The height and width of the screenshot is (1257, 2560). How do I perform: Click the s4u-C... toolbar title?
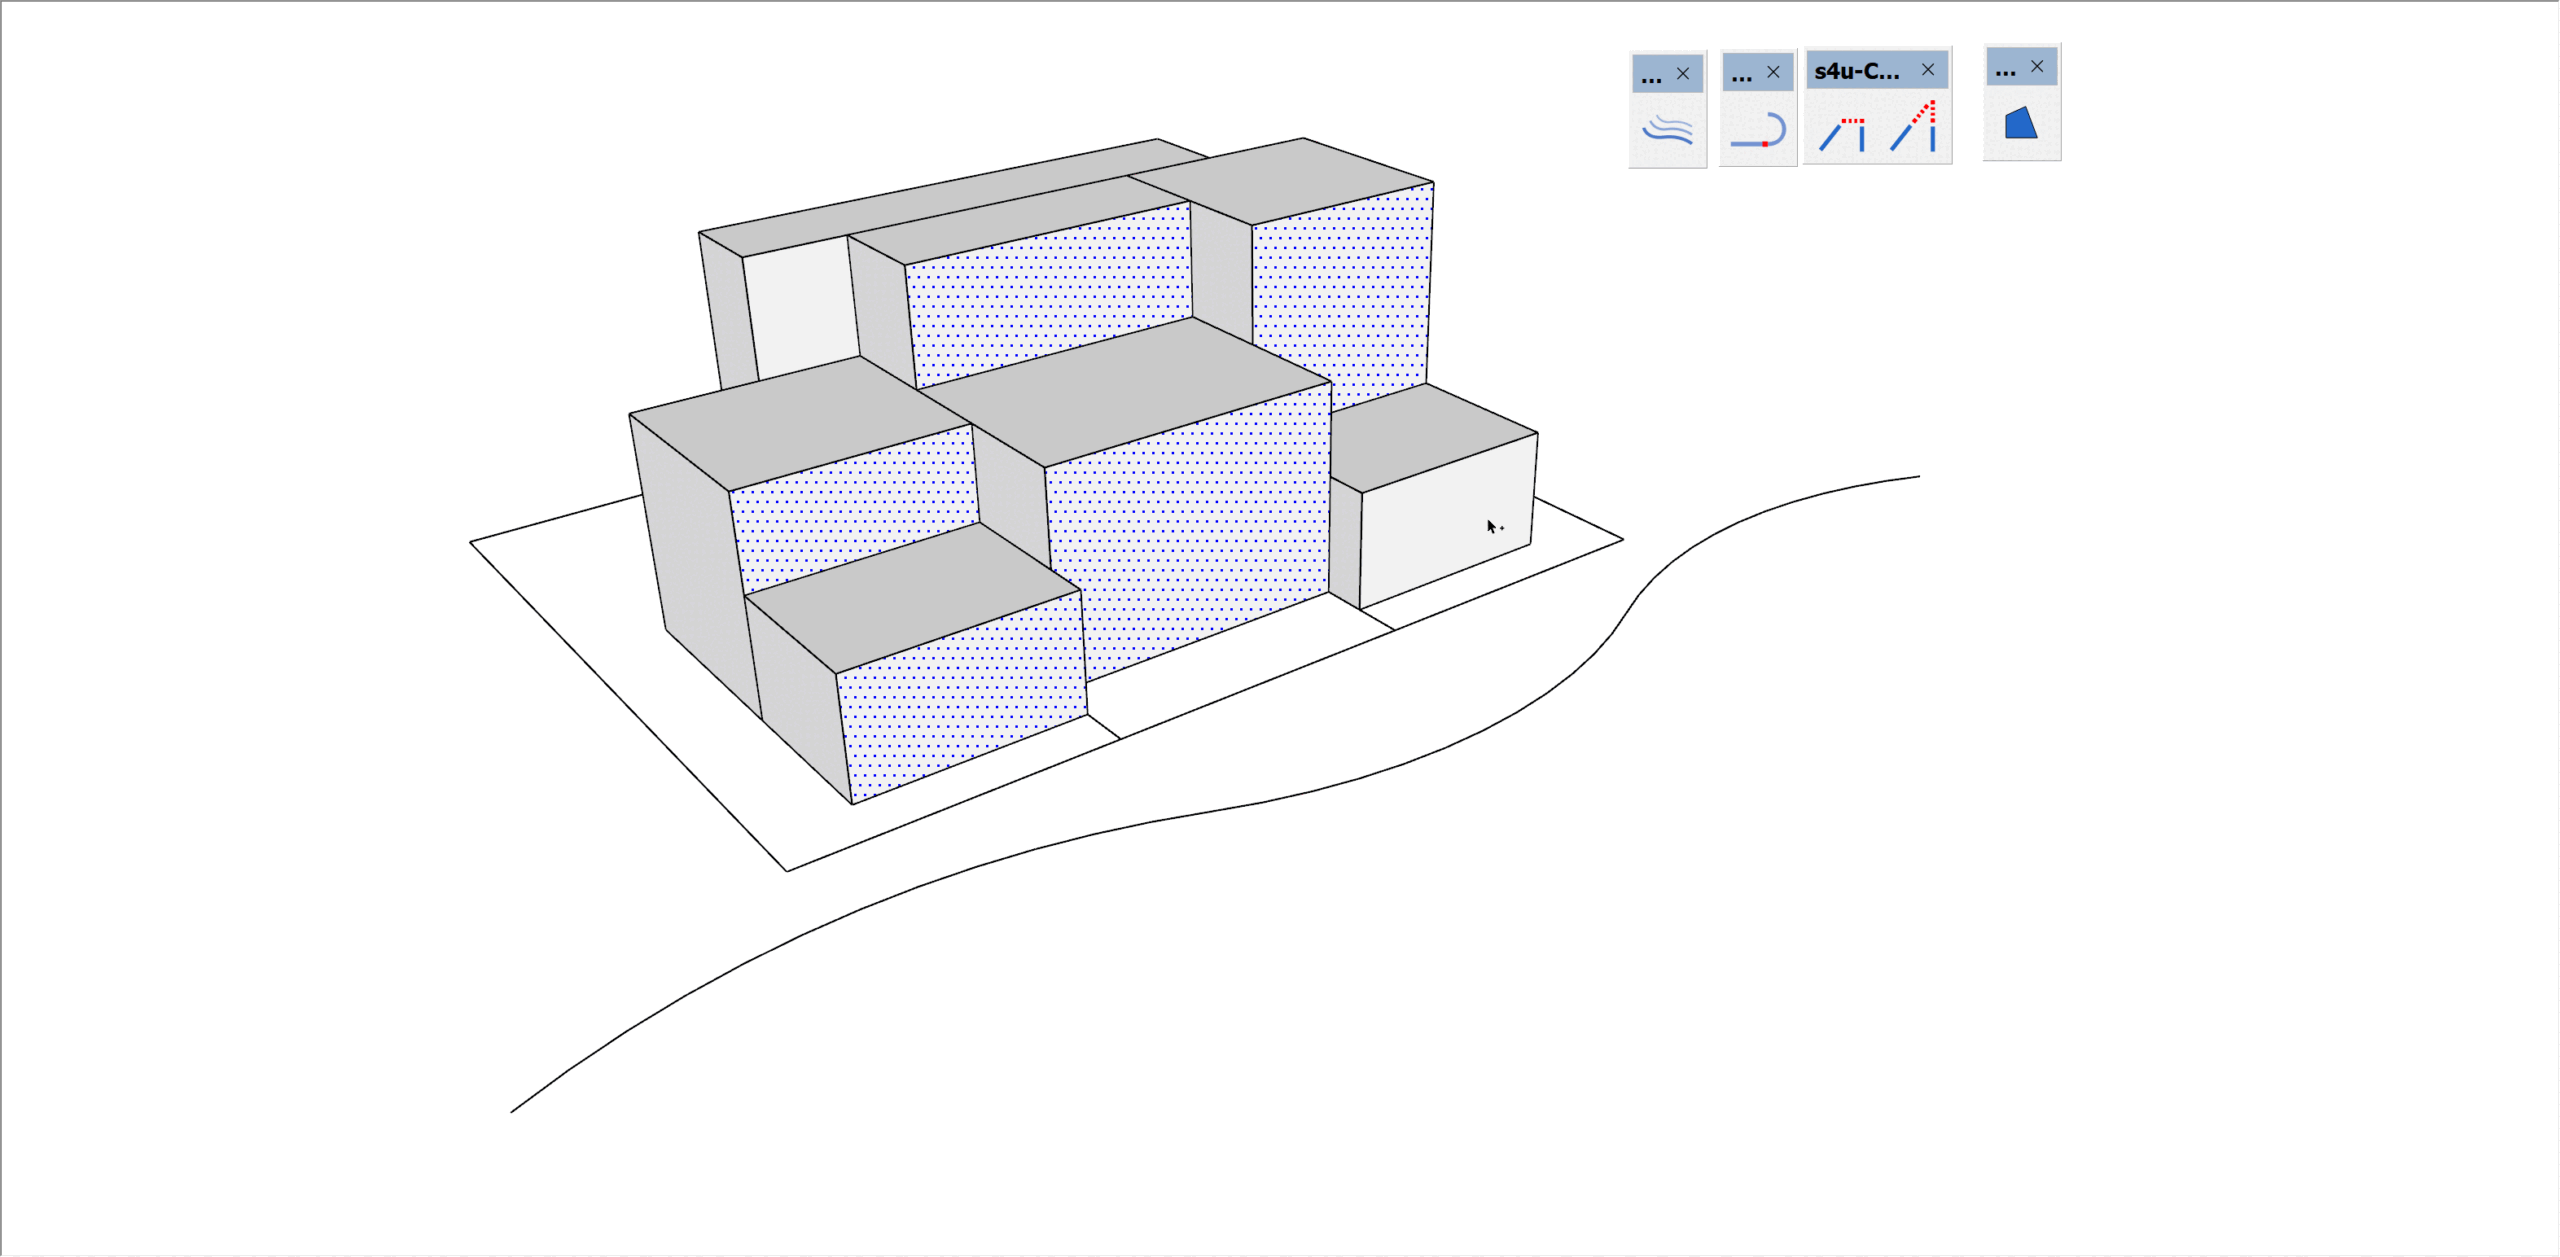(x=1856, y=71)
